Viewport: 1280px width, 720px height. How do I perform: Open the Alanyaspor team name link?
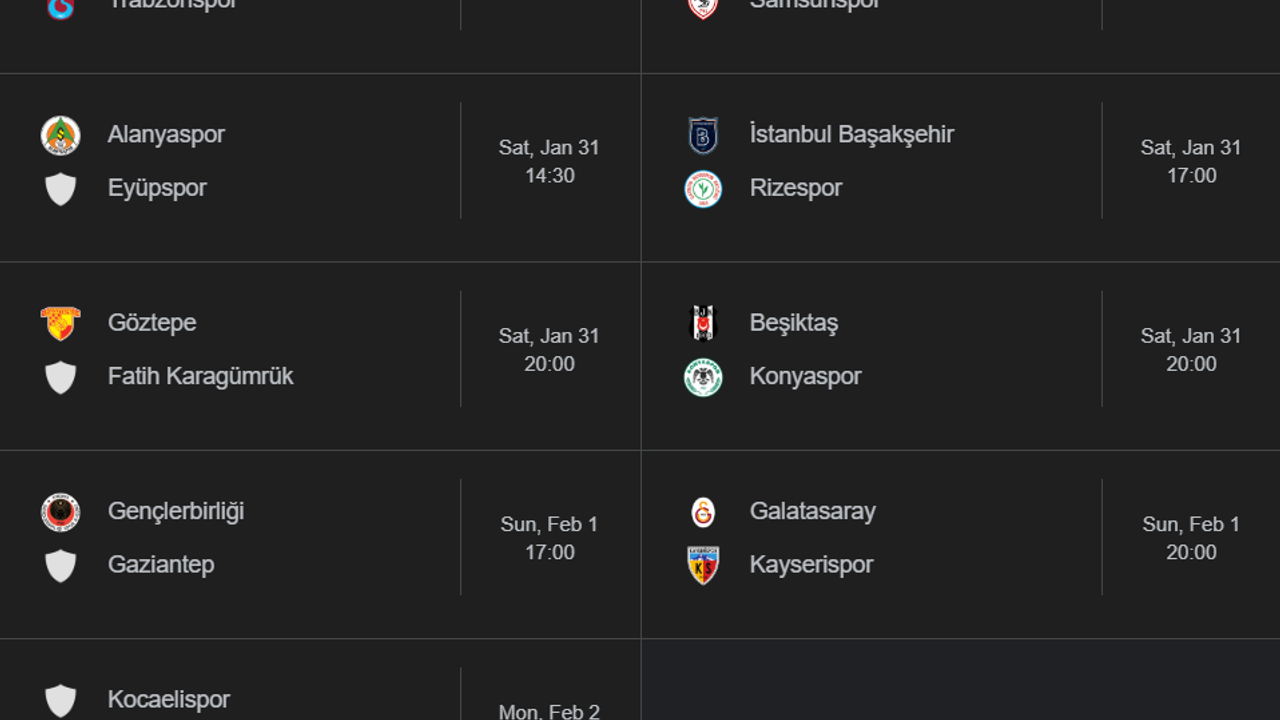166,135
